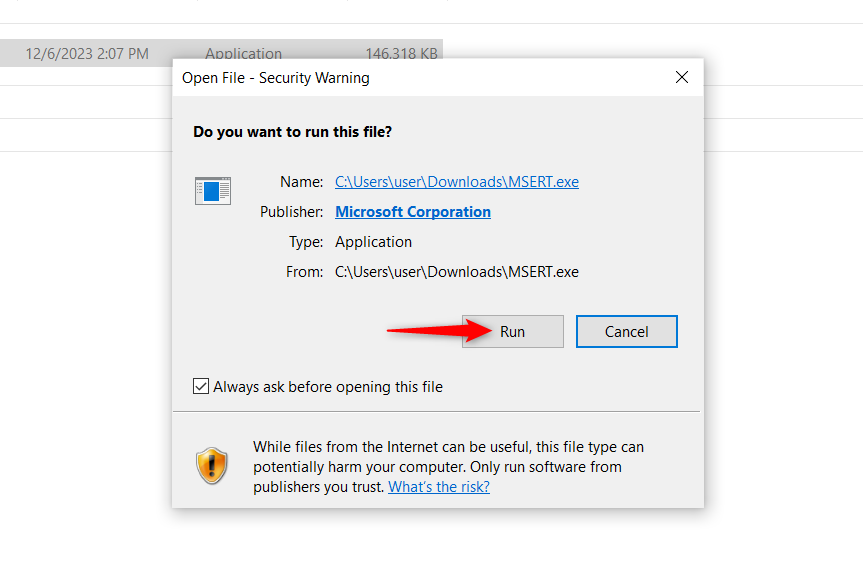Click the 146,318 KB file size cell

tap(402, 54)
